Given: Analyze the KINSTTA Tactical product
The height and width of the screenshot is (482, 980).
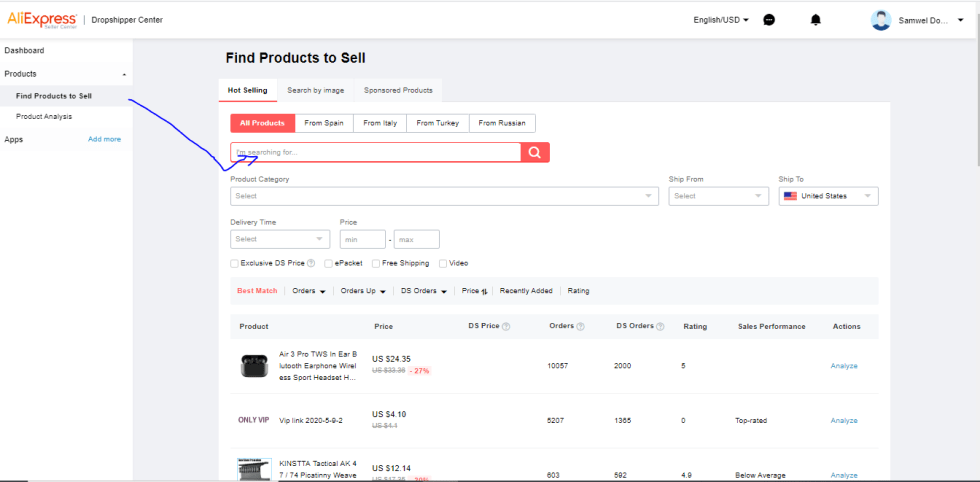Looking at the screenshot, I should pos(844,475).
